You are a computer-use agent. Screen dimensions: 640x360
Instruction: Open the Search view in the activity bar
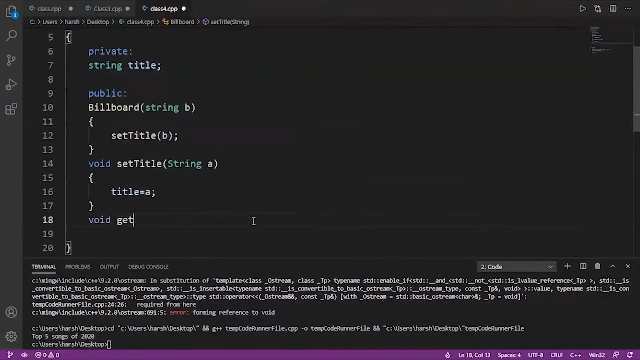[x=11, y=36]
